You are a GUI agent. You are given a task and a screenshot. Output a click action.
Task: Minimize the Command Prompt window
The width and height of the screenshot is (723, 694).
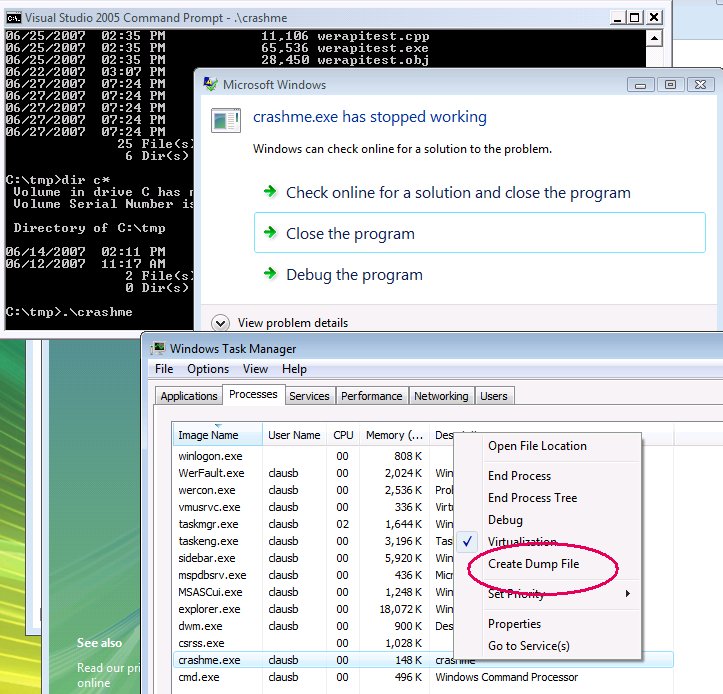click(x=617, y=18)
